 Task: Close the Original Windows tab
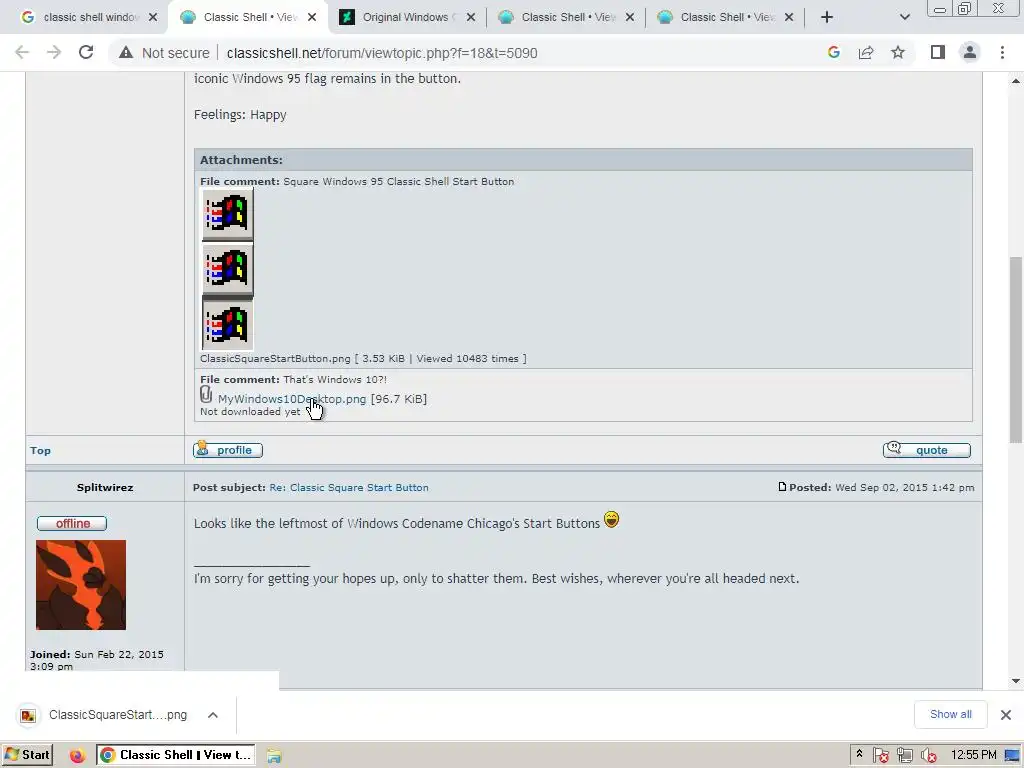[471, 17]
